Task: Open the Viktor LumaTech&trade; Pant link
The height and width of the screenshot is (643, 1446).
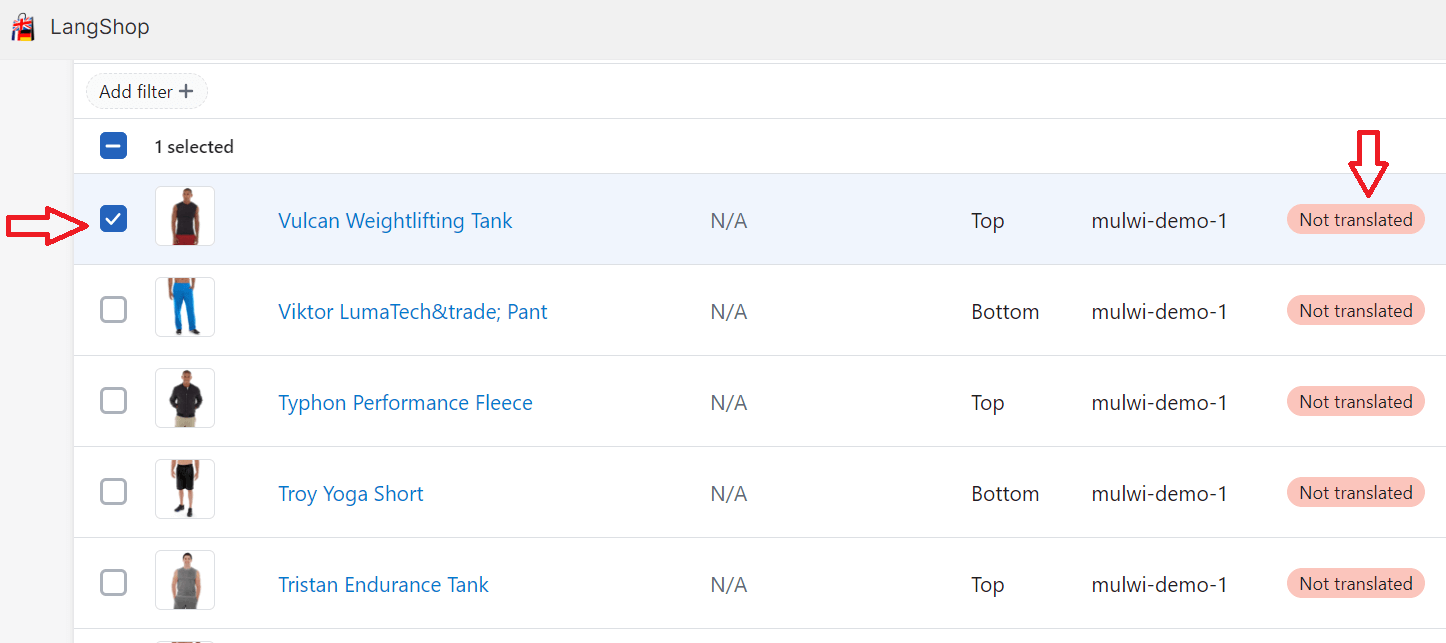Action: (x=413, y=312)
